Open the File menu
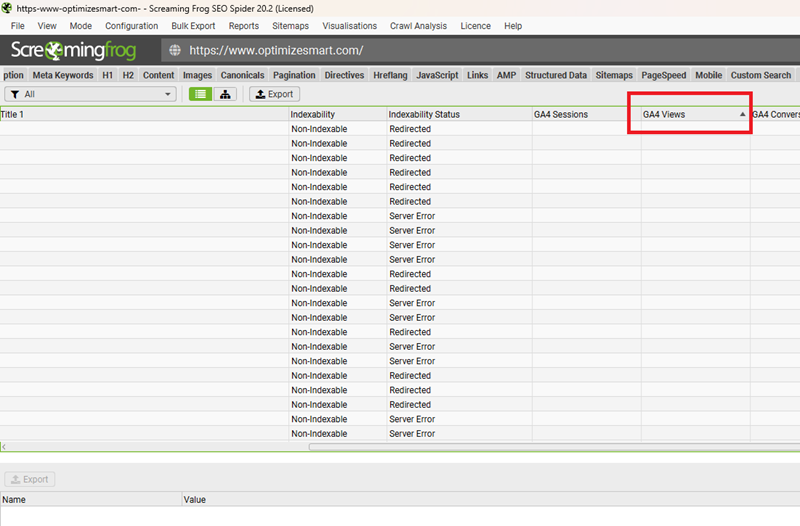This screenshot has height=526, width=800. click(x=17, y=26)
